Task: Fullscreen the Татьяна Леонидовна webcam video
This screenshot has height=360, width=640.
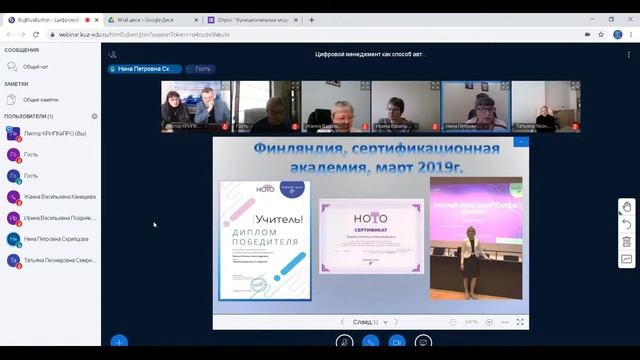Action: pyautogui.click(x=576, y=85)
